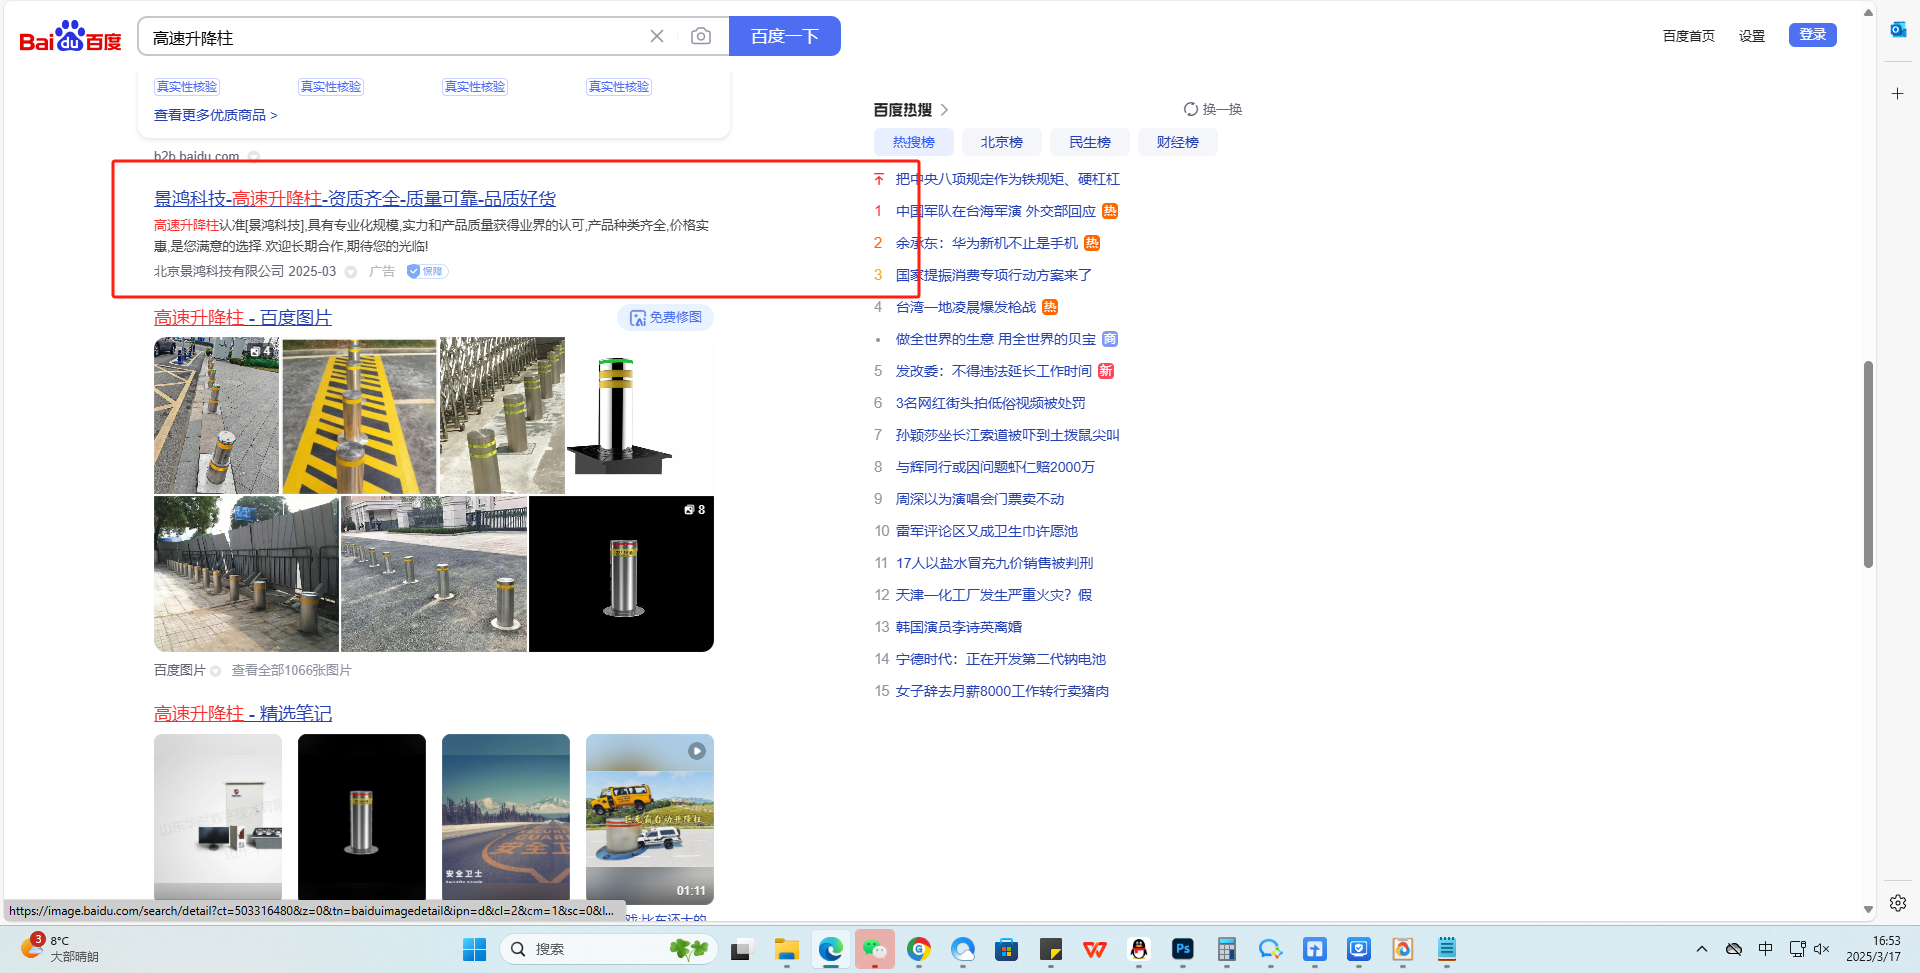
Task: Open the yellow striped road bollards thumbnail
Action: 359,415
